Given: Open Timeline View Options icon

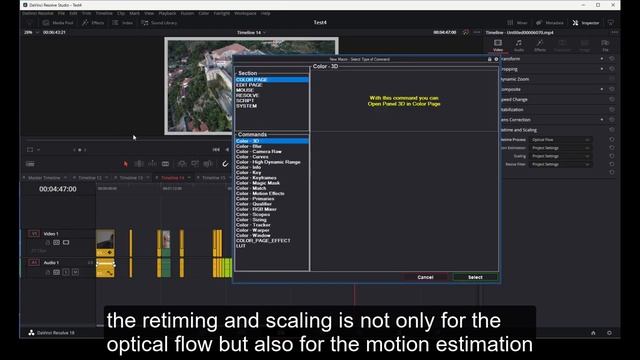Looking at the screenshot, I should [x=30, y=164].
